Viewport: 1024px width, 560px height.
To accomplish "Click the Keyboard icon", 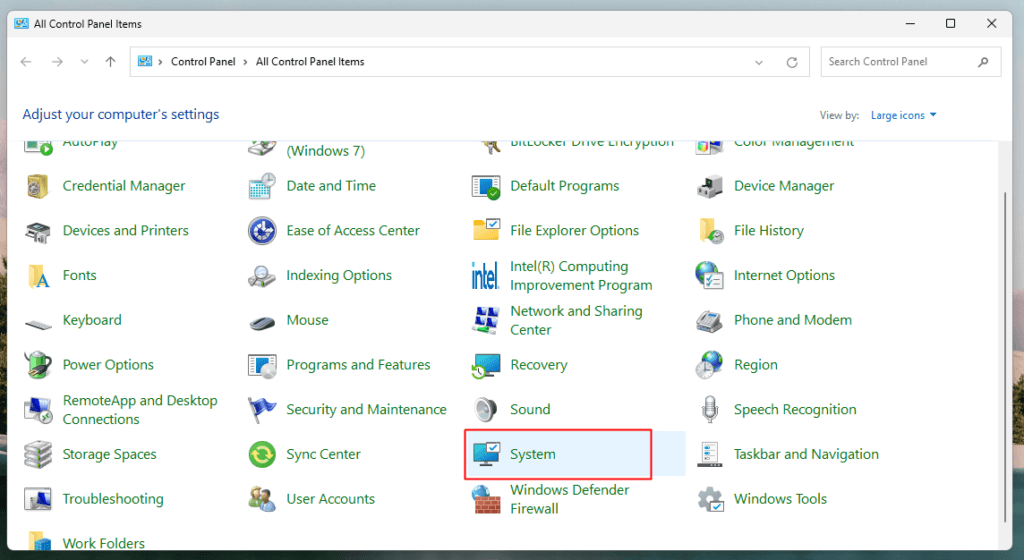I will 38,323.
